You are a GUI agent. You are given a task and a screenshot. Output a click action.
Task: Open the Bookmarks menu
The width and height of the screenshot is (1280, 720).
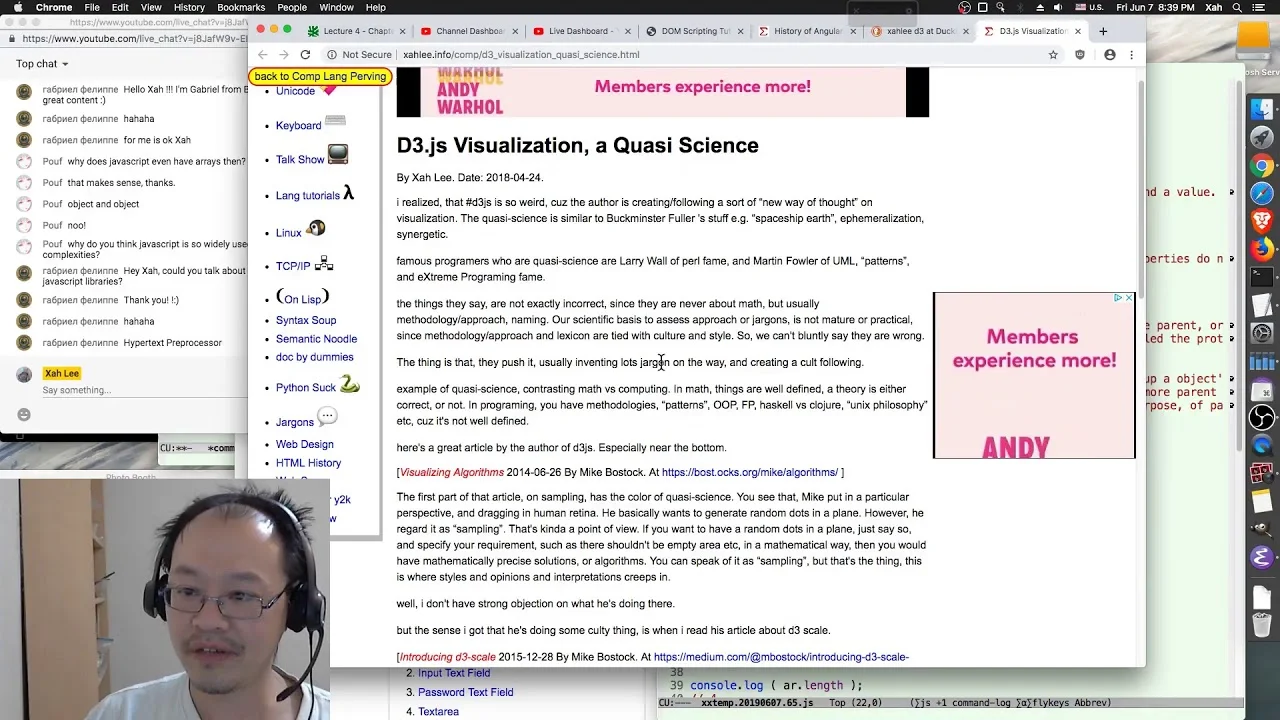coord(241,7)
